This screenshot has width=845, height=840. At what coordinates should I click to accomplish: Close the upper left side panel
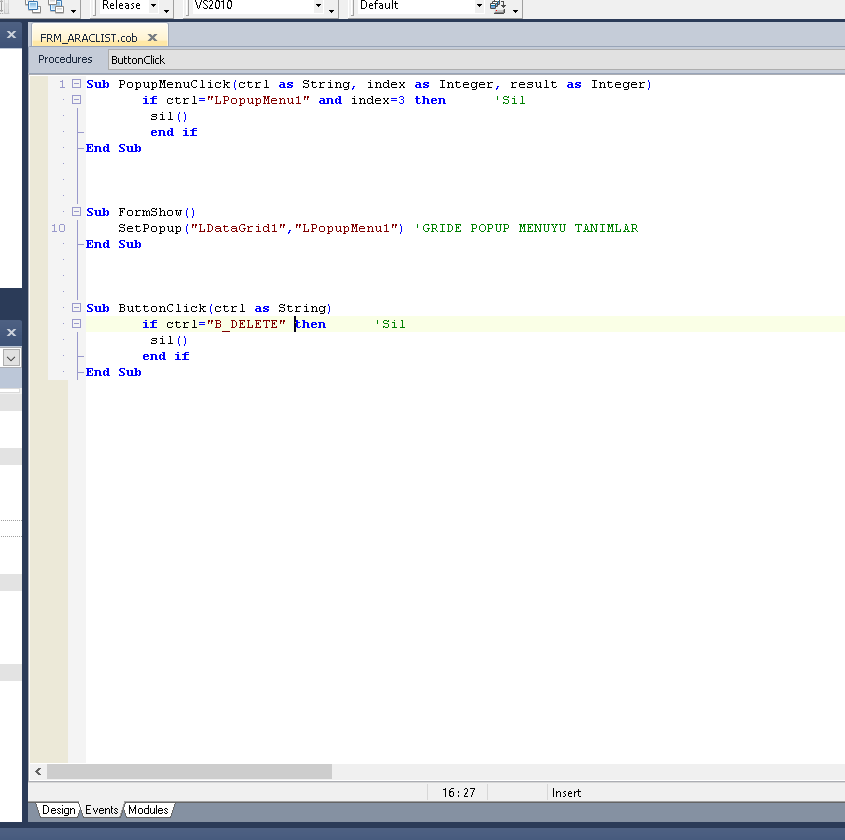[11, 34]
